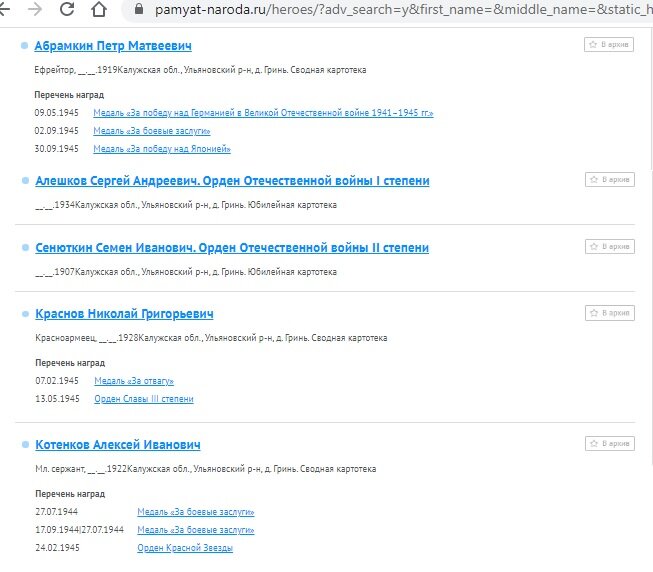This screenshot has height=572, width=653.
Task: Click 'Перечень наград' heading under Абрамкин
Action: (69, 95)
